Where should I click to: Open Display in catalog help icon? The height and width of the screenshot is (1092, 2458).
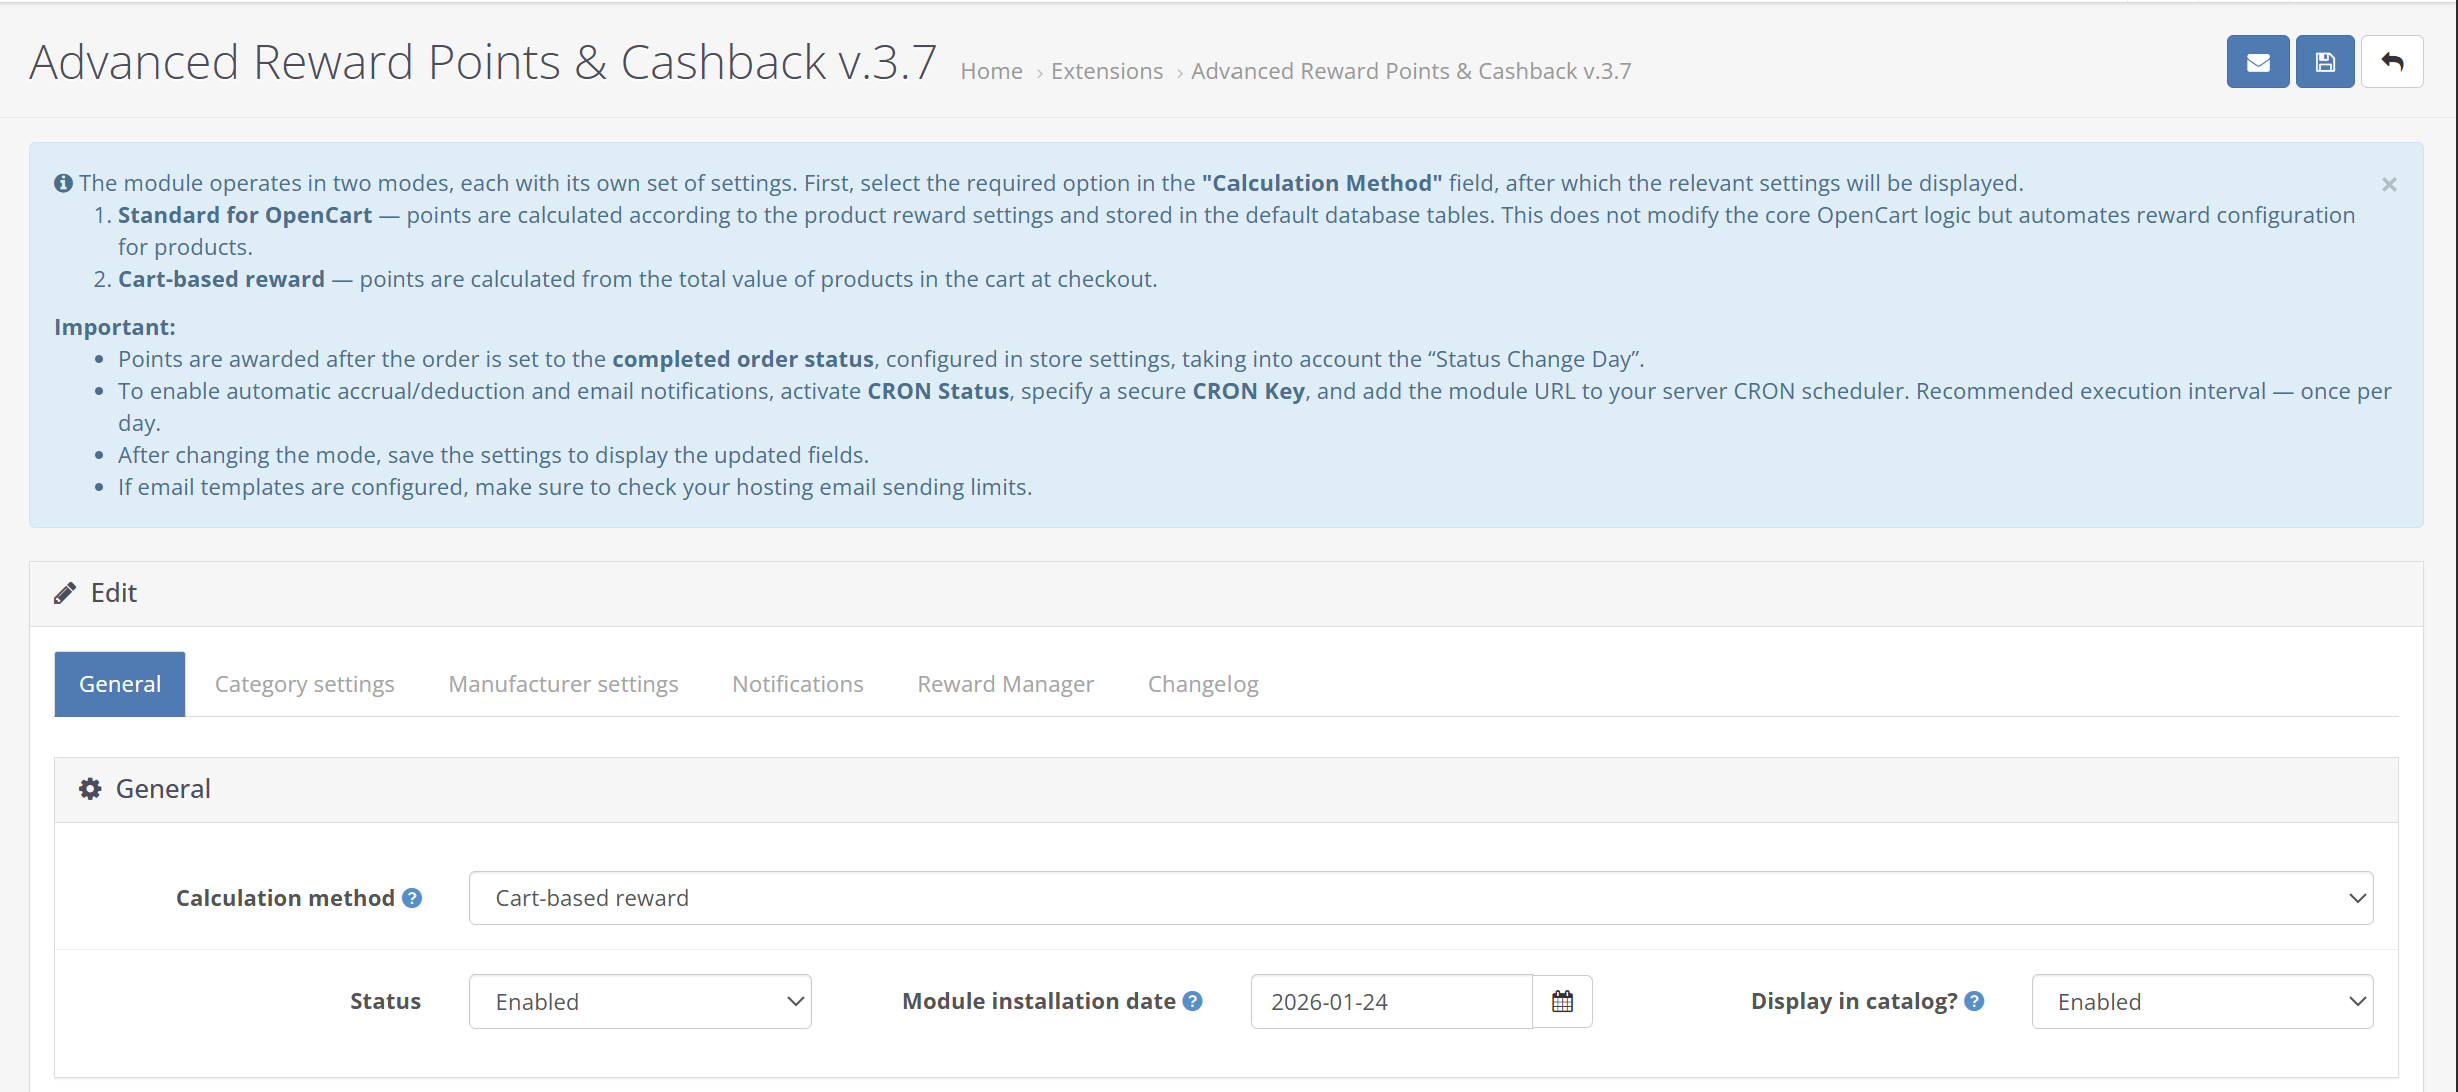[x=1974, y=1001]
